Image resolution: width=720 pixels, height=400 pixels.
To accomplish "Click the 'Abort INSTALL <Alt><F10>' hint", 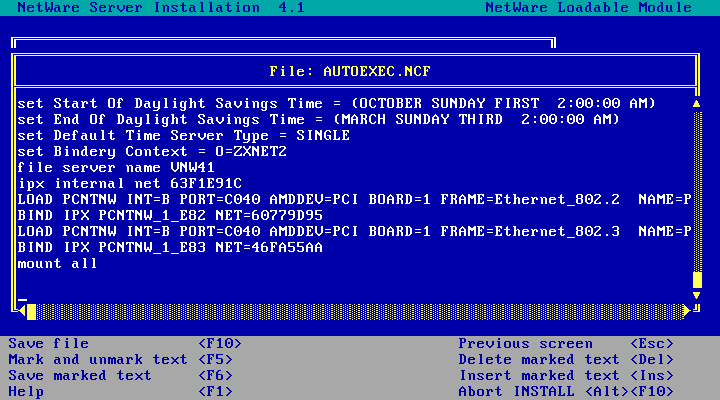I will 566,392.
